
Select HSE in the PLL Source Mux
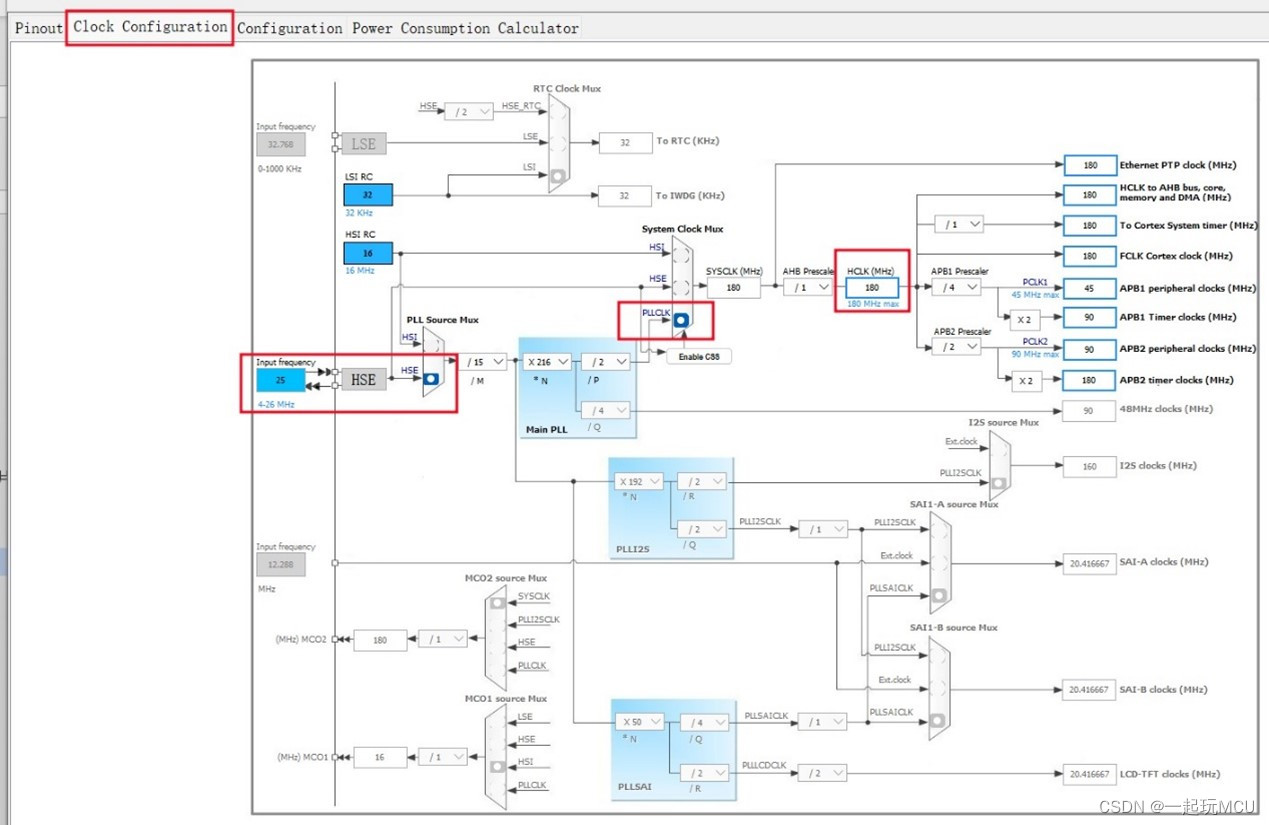(x=431, y=379)
